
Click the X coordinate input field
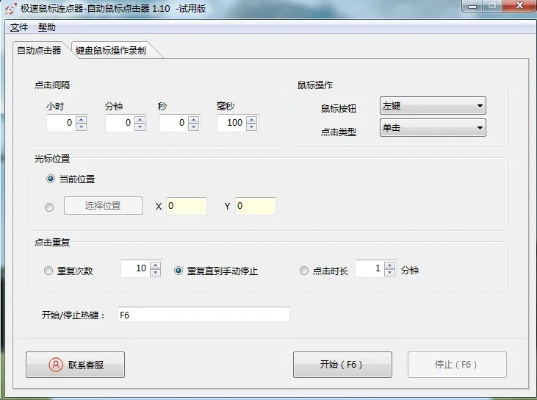pyautogui.click(x=186, y=206)
